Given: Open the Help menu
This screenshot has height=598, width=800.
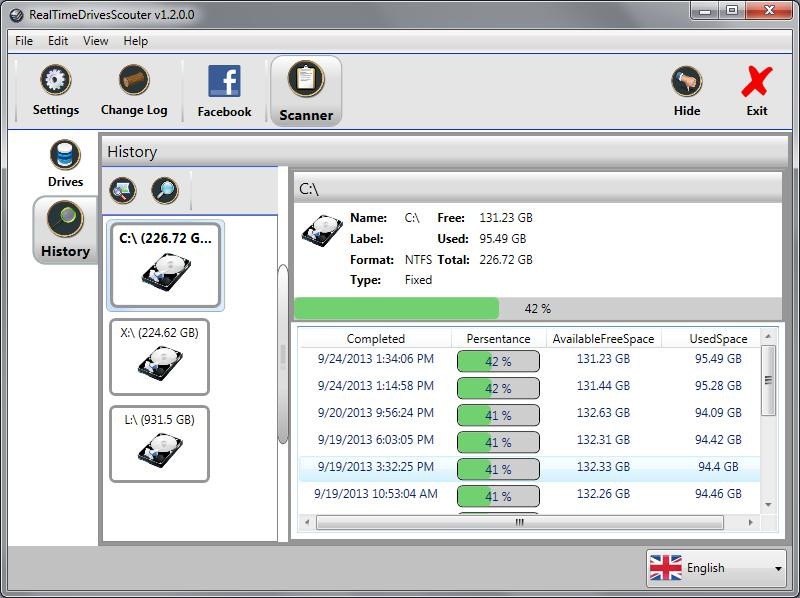Looking at the screenshot, I should [x=136, y=41].
